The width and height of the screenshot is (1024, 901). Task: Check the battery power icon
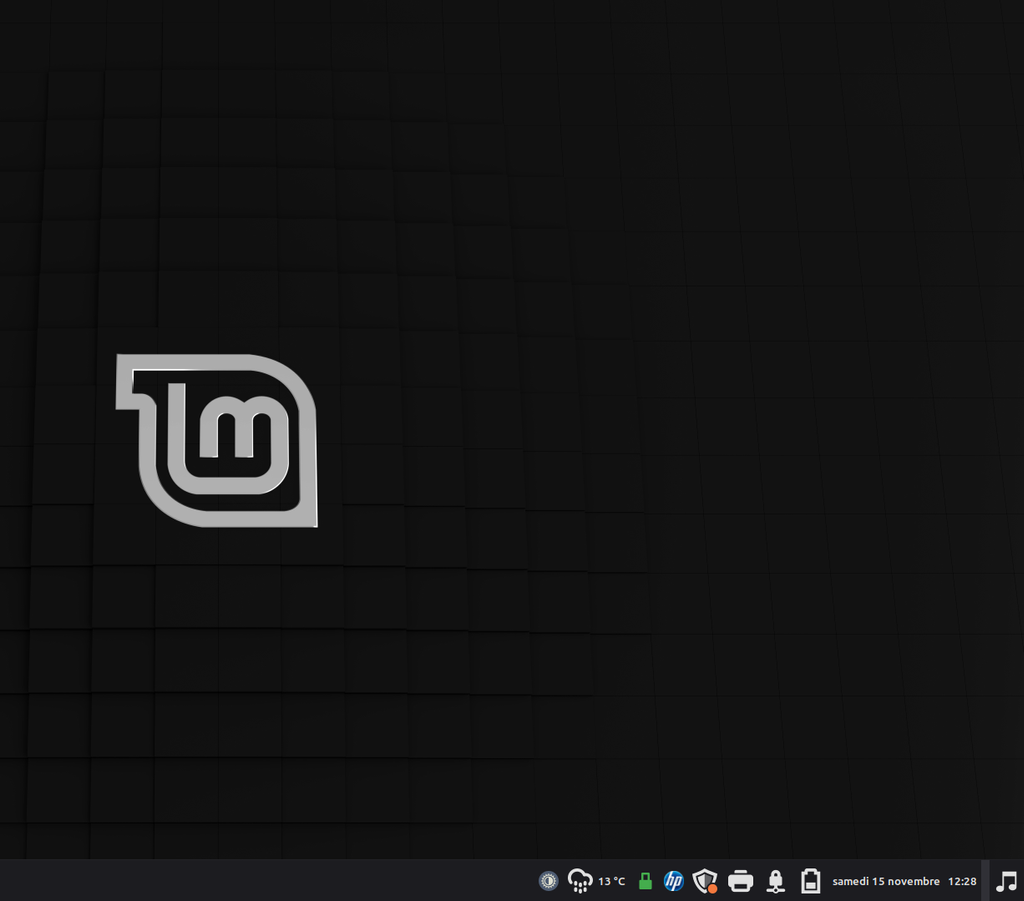point(810,881)
